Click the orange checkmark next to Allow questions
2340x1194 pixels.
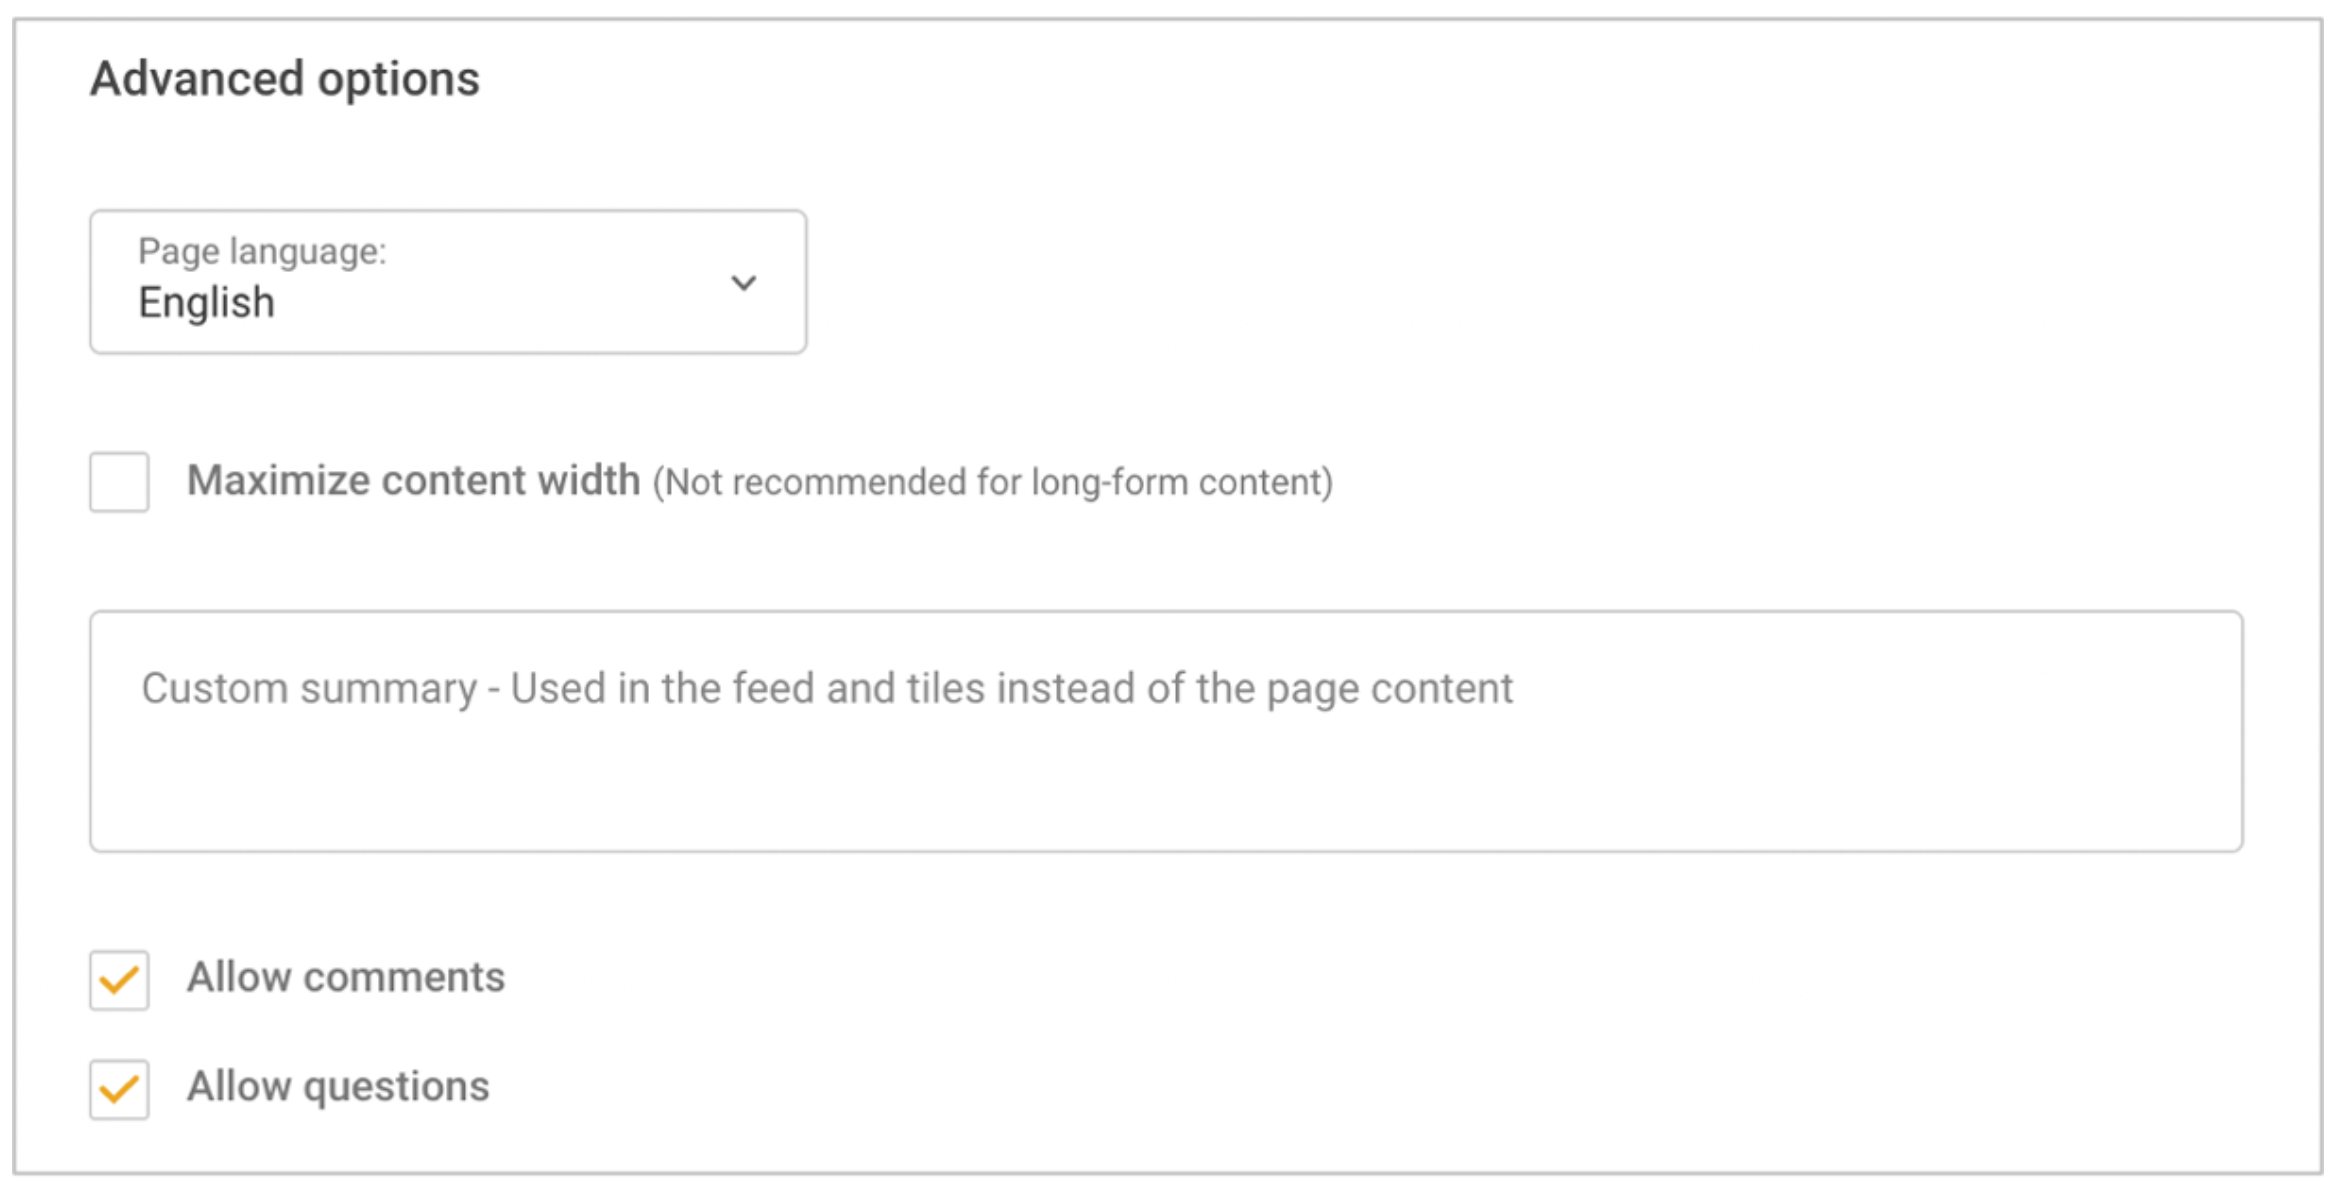[119, 1089]
